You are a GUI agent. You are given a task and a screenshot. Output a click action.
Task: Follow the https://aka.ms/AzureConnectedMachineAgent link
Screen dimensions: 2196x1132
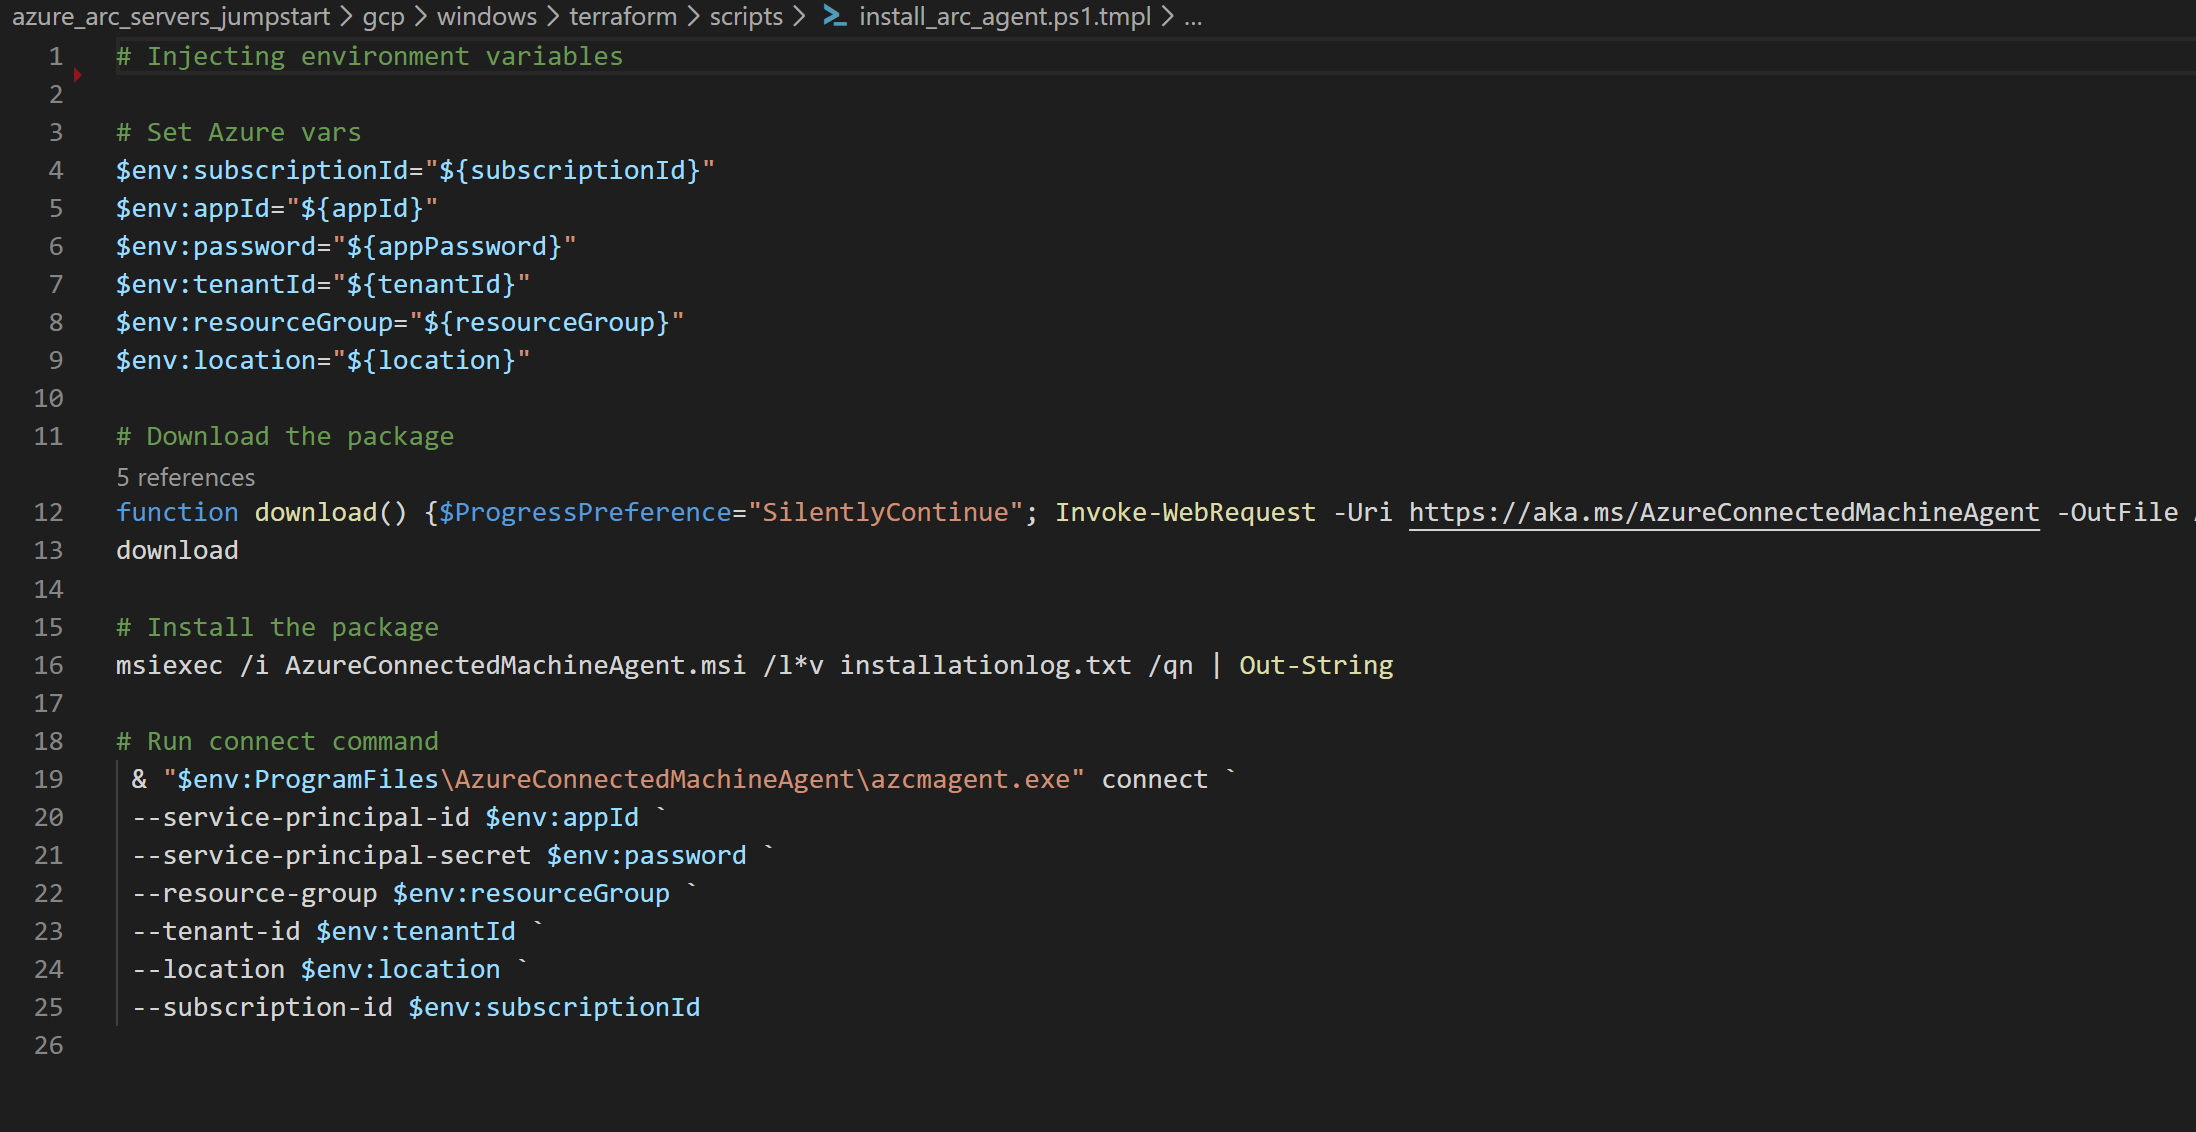1724,512
